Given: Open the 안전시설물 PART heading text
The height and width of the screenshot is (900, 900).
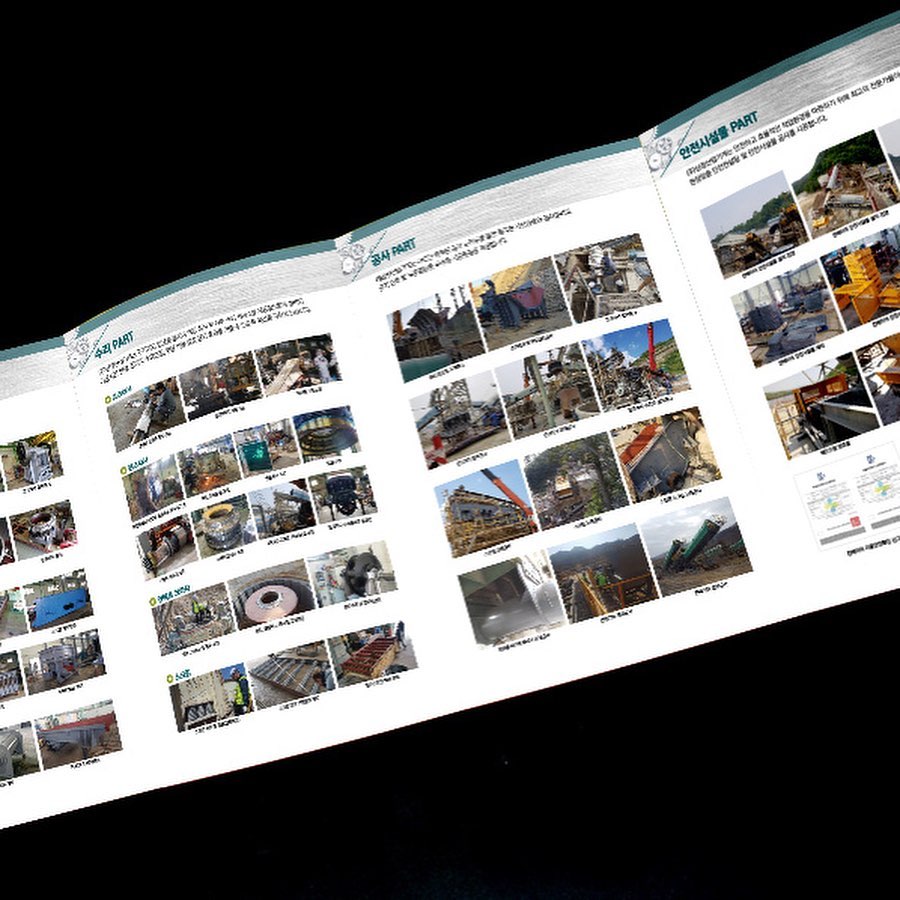Looking at the screenshot, I should (718, 135).
